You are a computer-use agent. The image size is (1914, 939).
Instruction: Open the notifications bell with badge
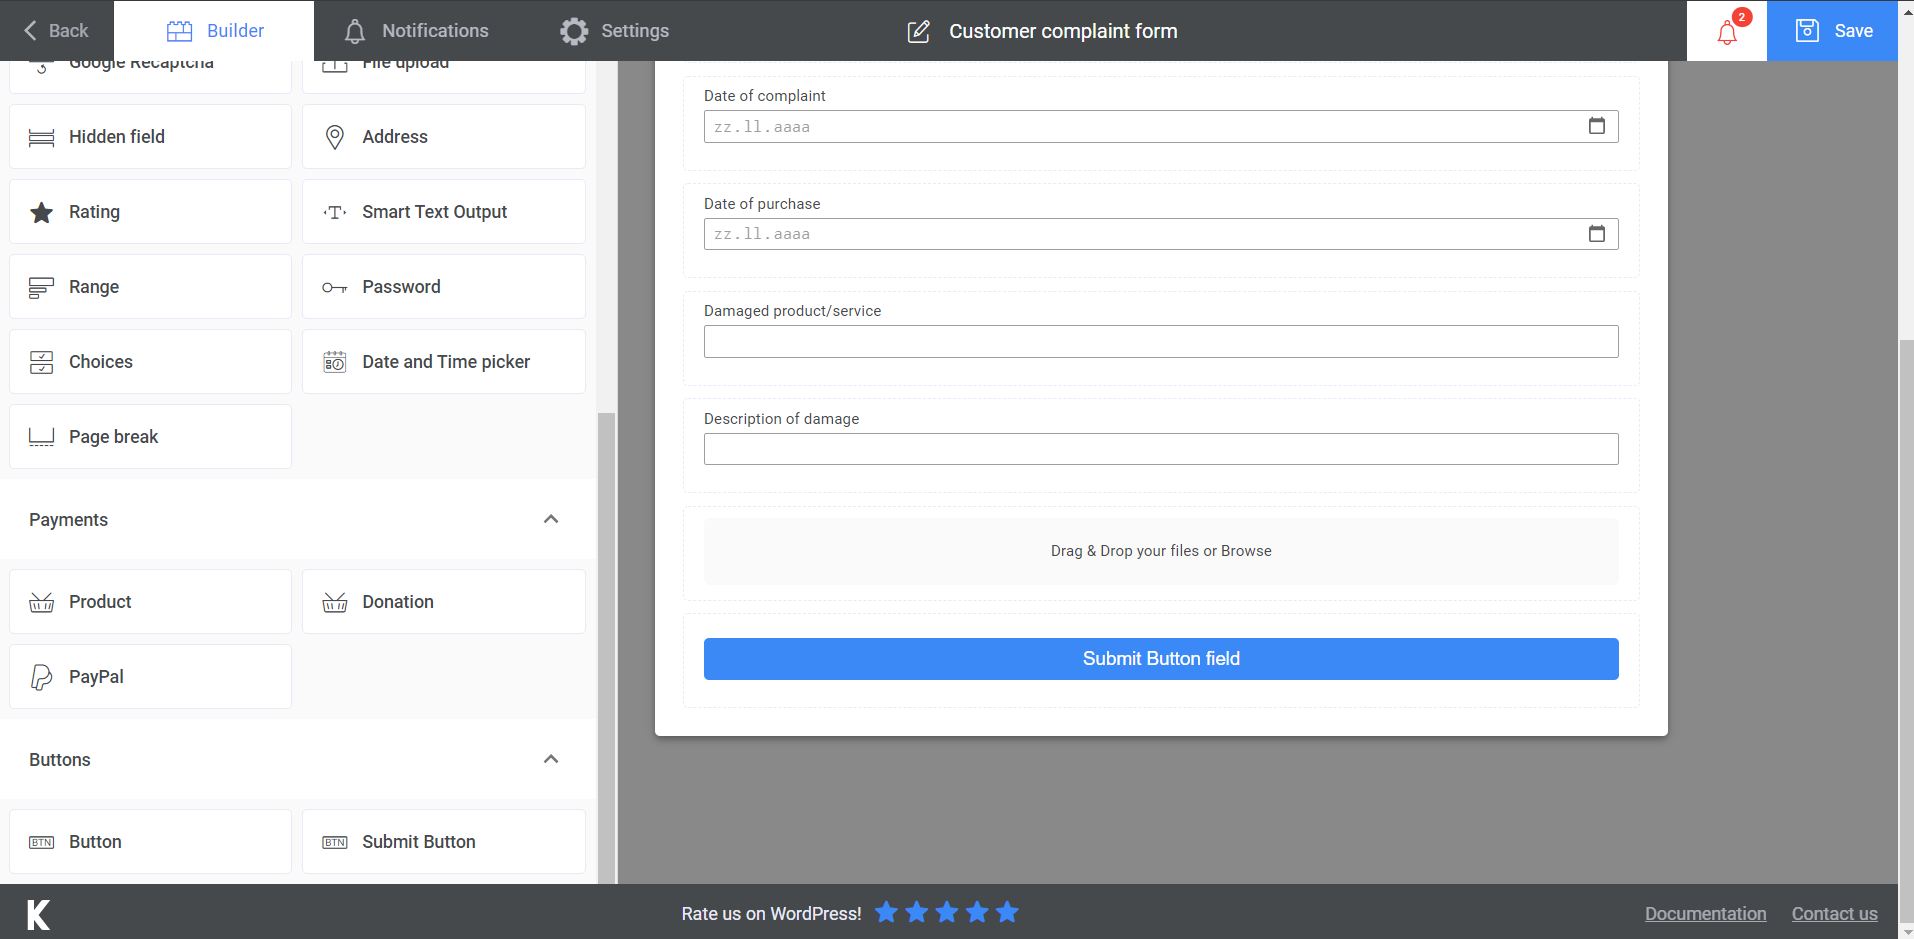point(1726,31)
